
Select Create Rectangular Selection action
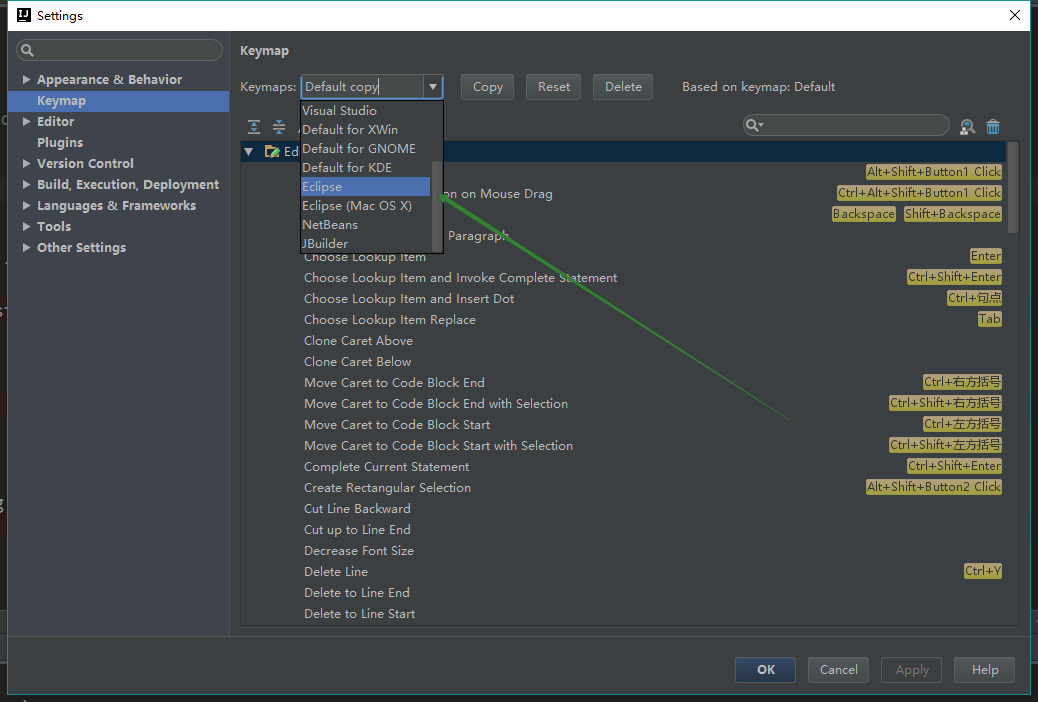[387, 487]
